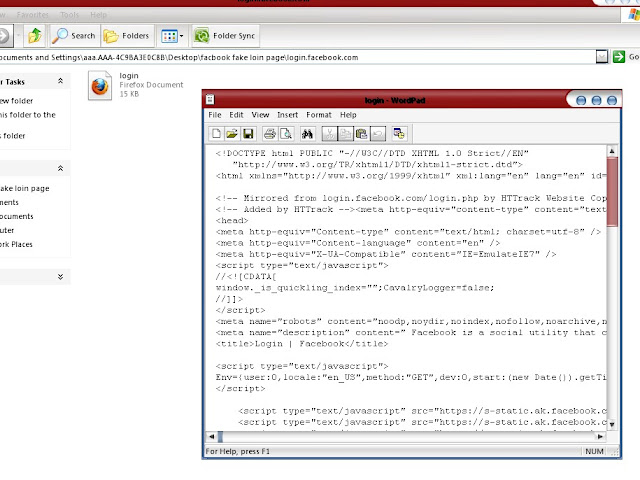Open the address bar dropdown arrow
This screenshot has height=480, width=640.
click(x=602, y=57)
